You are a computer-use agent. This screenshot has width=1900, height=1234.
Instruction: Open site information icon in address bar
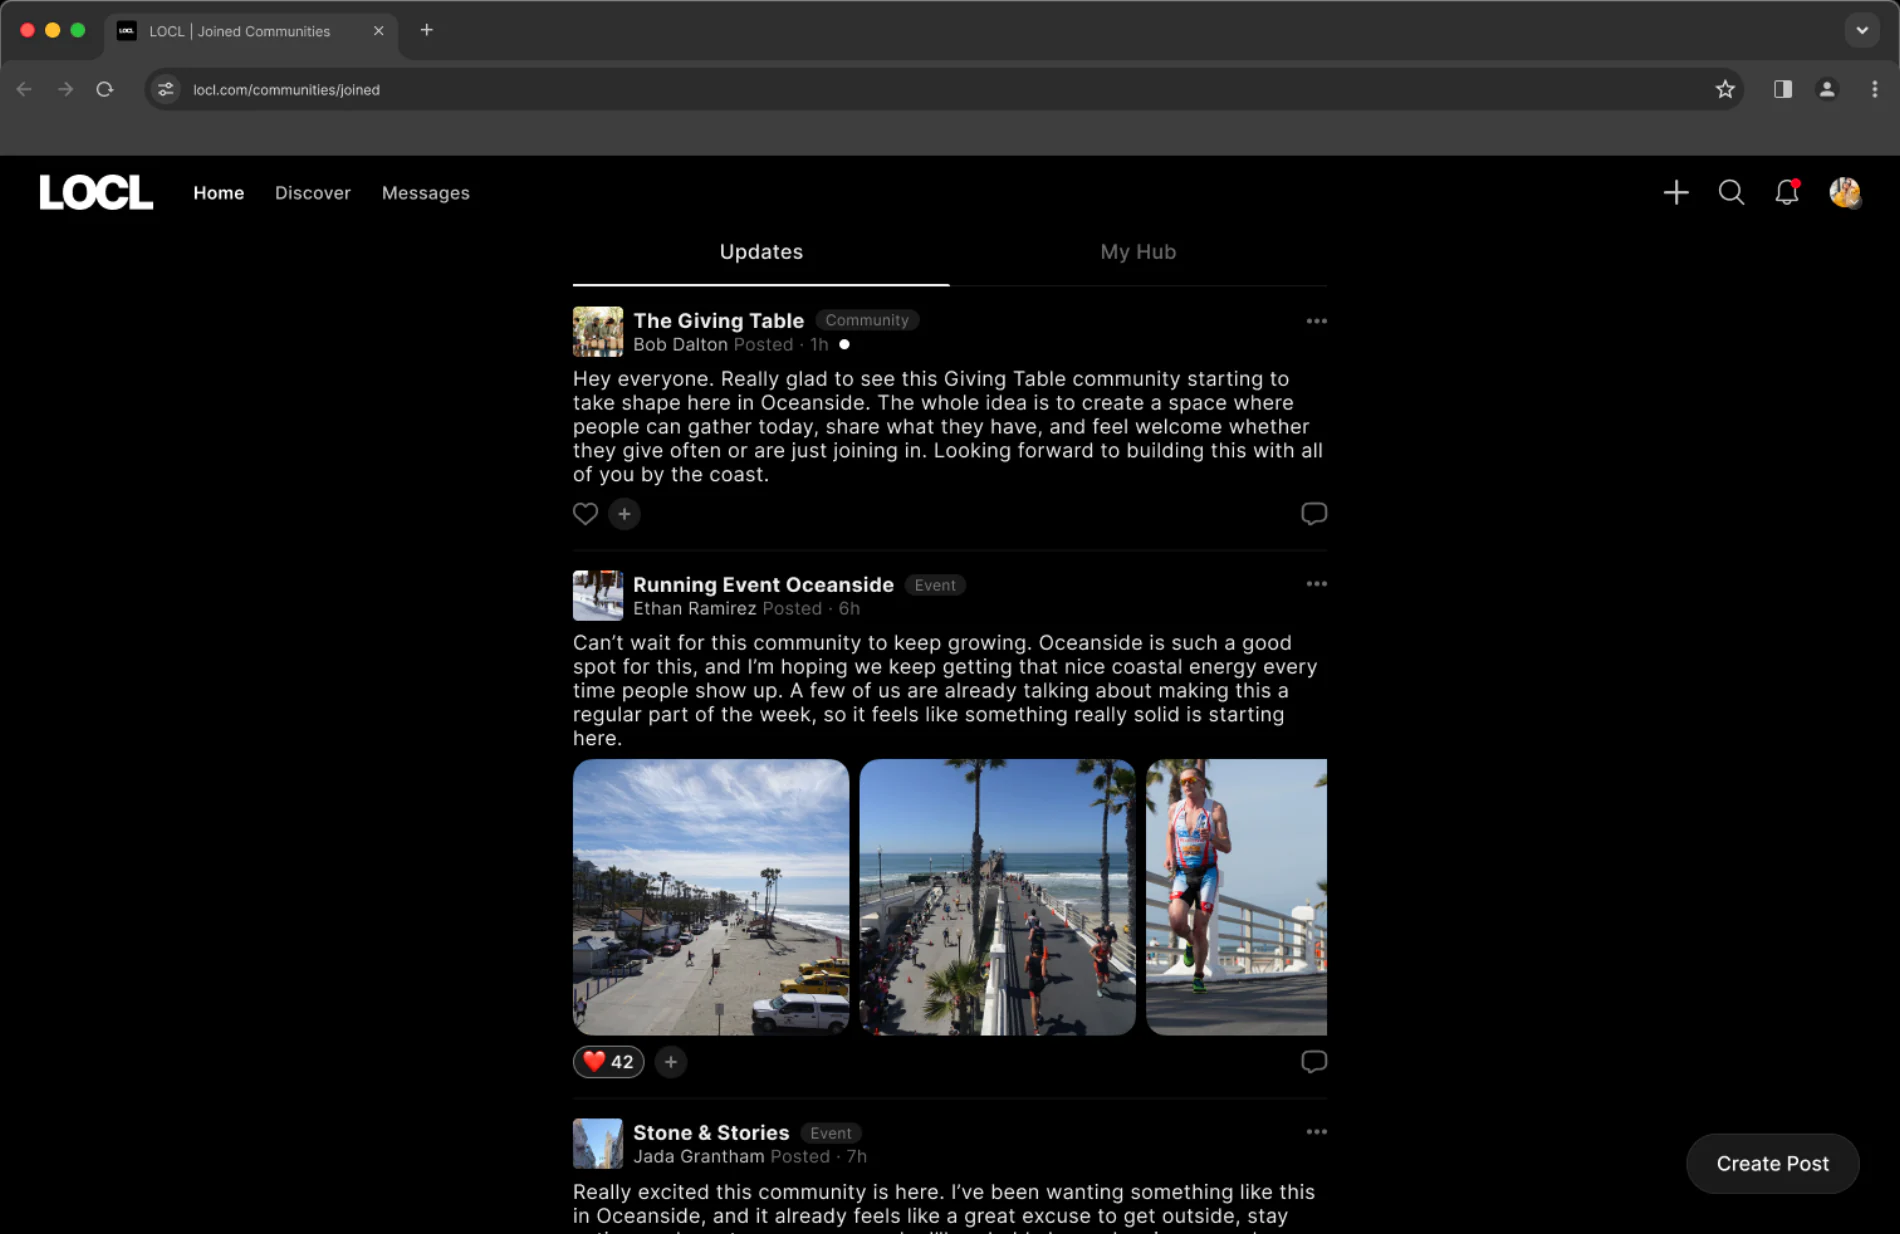165,89
